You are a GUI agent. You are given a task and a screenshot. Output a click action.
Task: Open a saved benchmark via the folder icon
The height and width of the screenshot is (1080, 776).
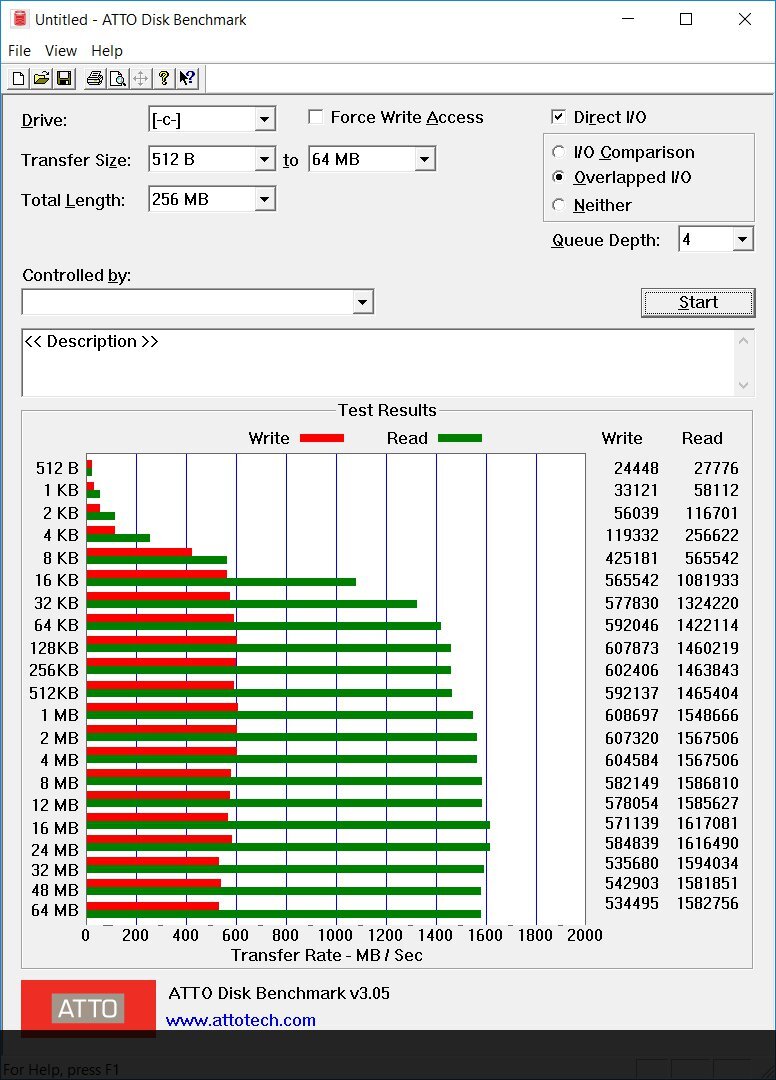click(x=41, y=79)
